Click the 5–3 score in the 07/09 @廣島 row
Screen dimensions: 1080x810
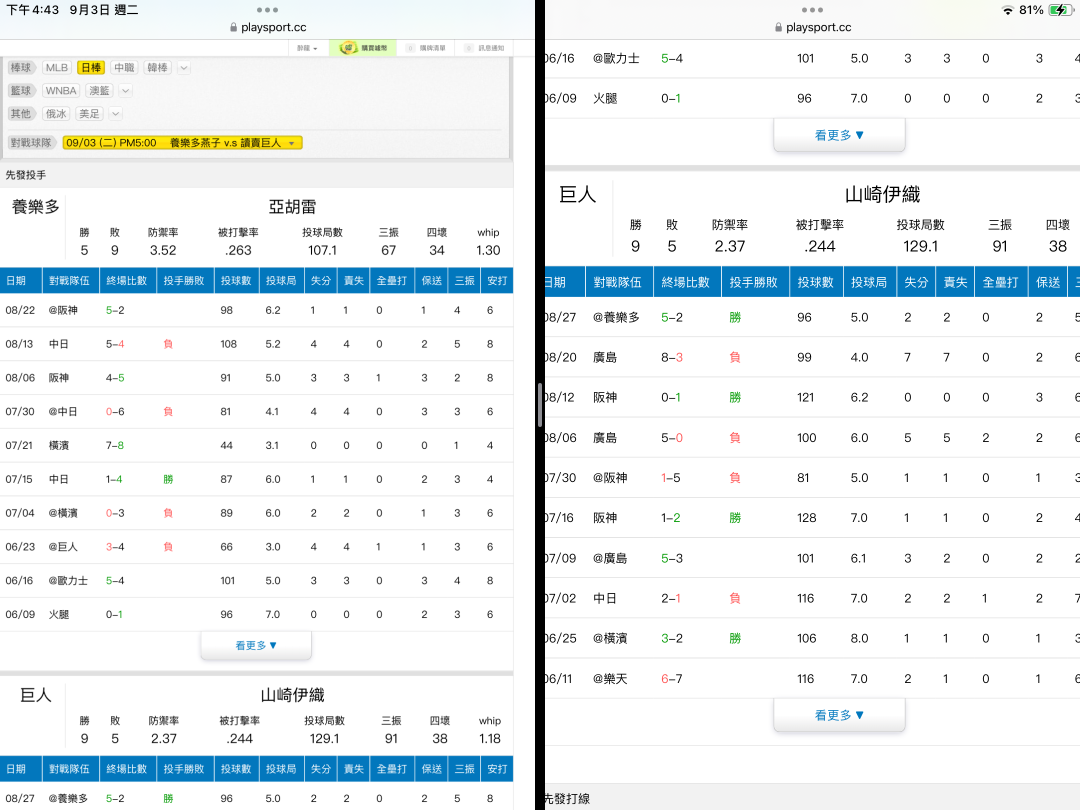click(672, 558)
